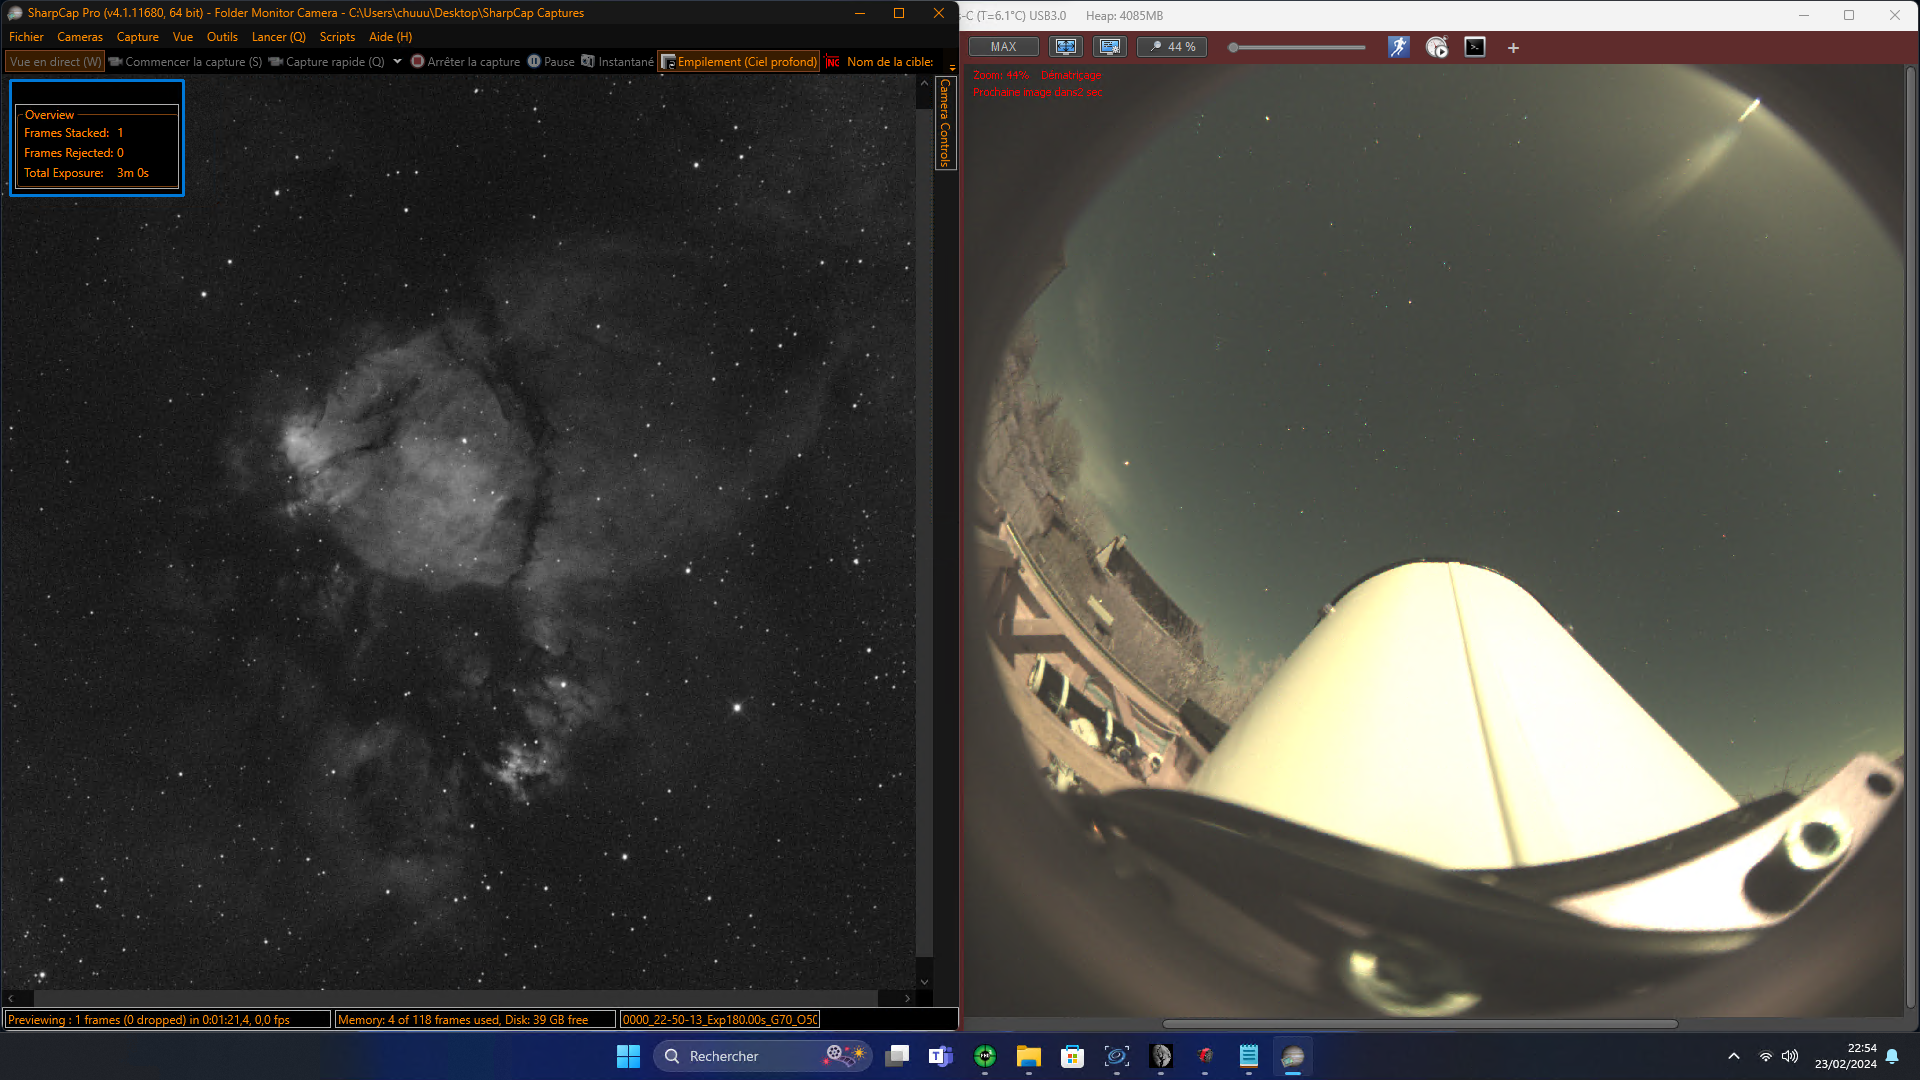
Task: Open the Outils menu
Action: [x=222, y=37]
